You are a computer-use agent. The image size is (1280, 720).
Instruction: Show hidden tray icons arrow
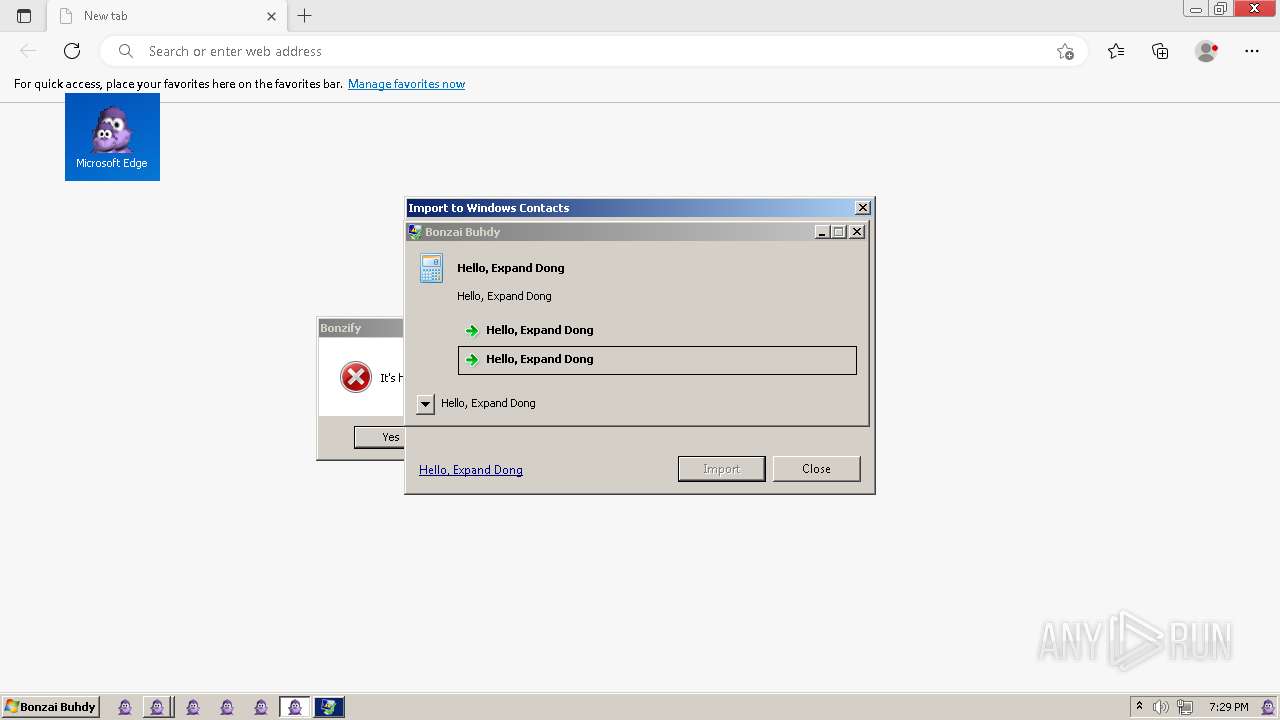(x=1139, y=707)
